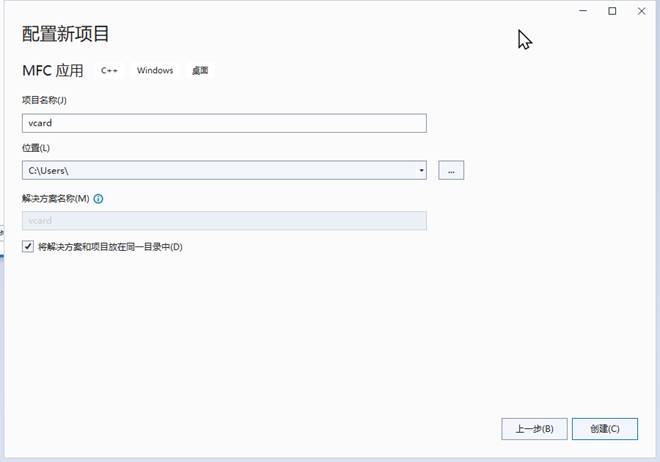
Task: Click into the 项目名称 field containing vcard
Action: click(x=224, y=123)
